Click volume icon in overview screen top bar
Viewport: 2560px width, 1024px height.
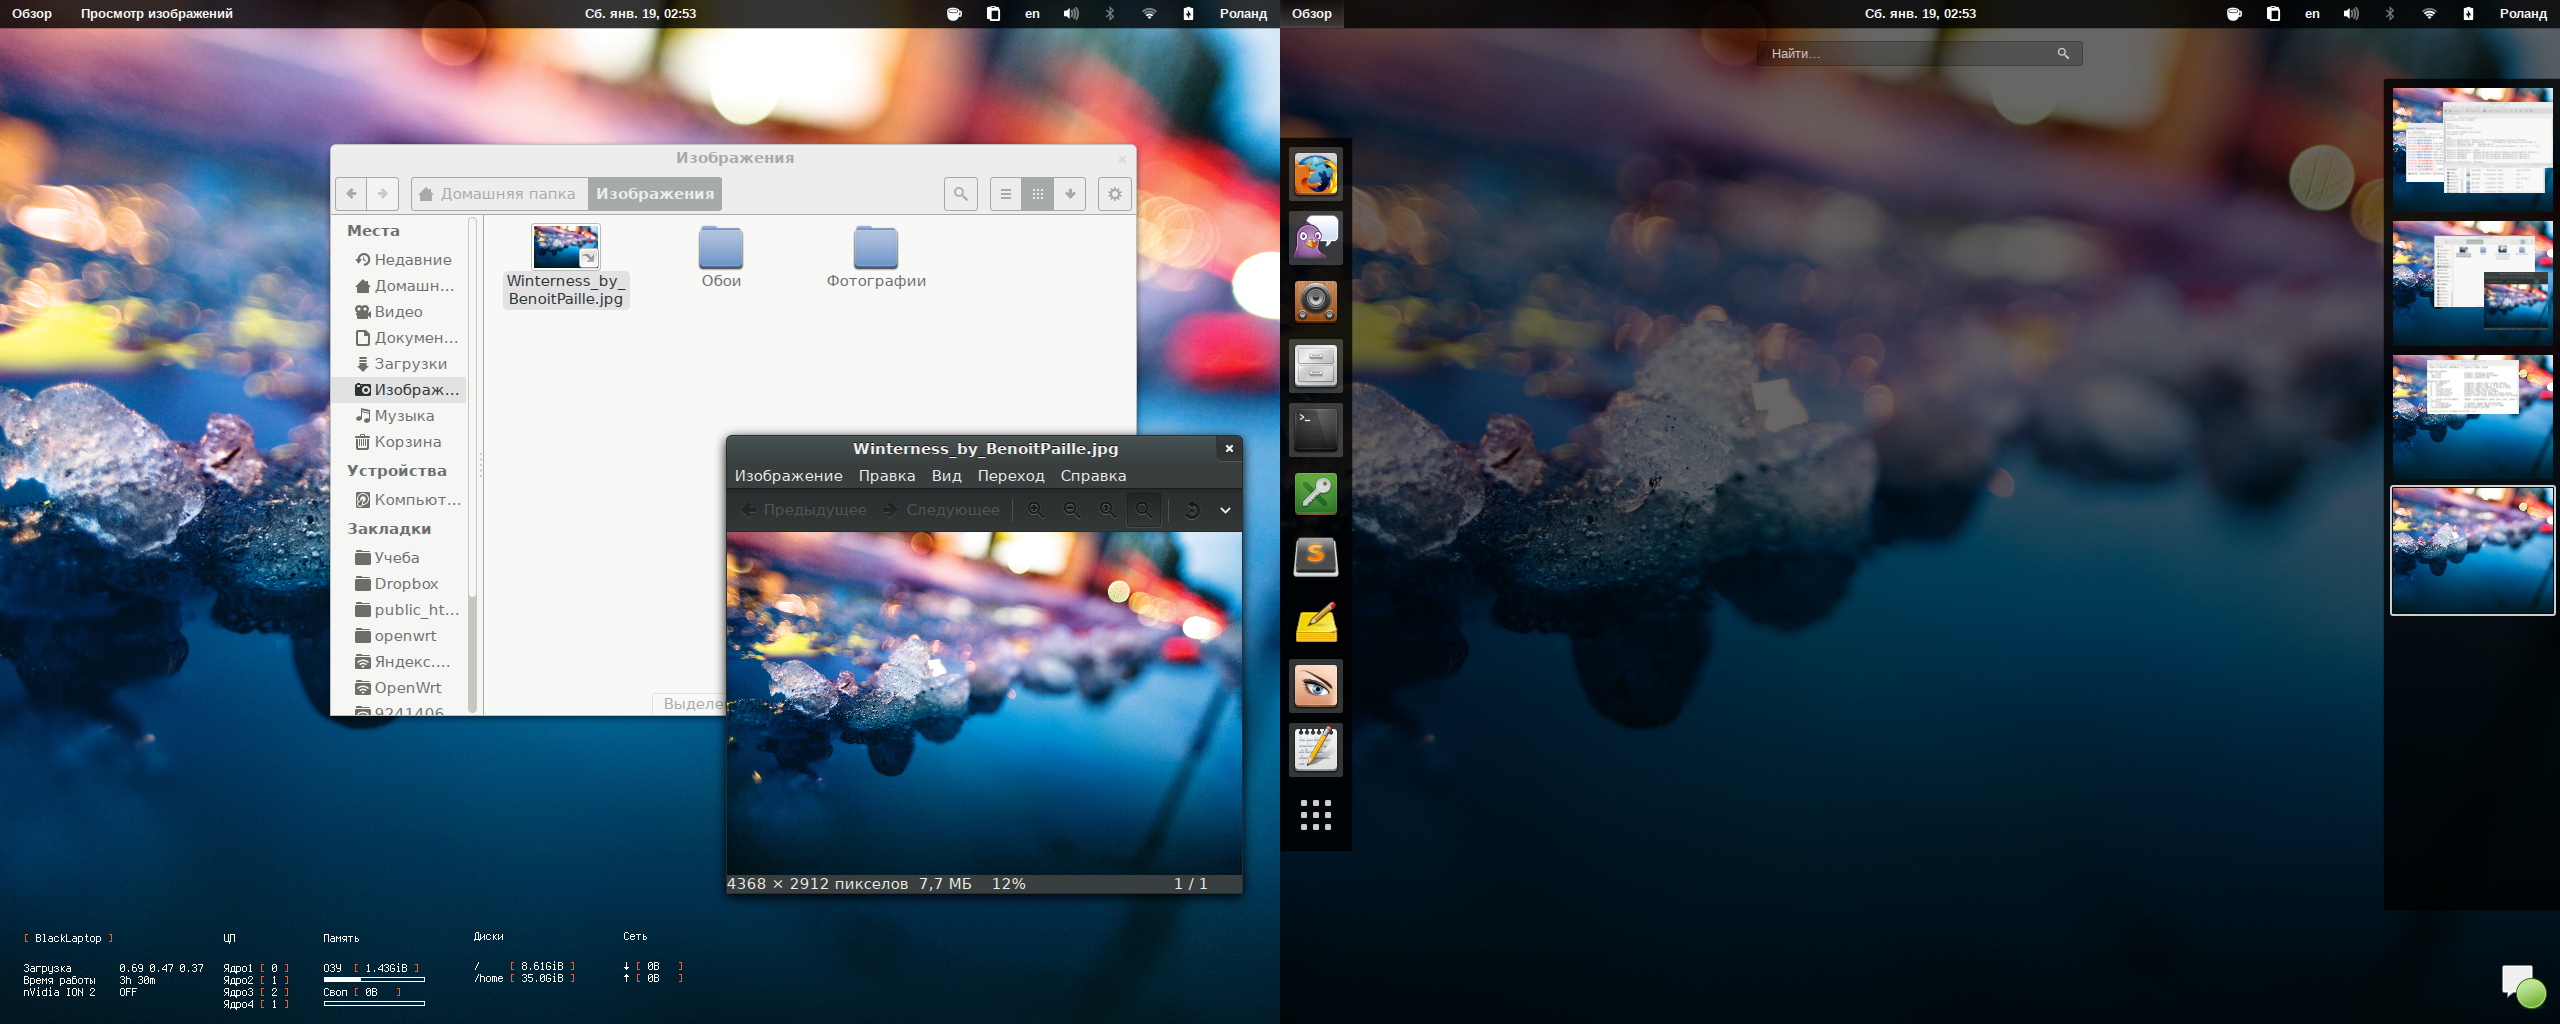click(2351, 14)
